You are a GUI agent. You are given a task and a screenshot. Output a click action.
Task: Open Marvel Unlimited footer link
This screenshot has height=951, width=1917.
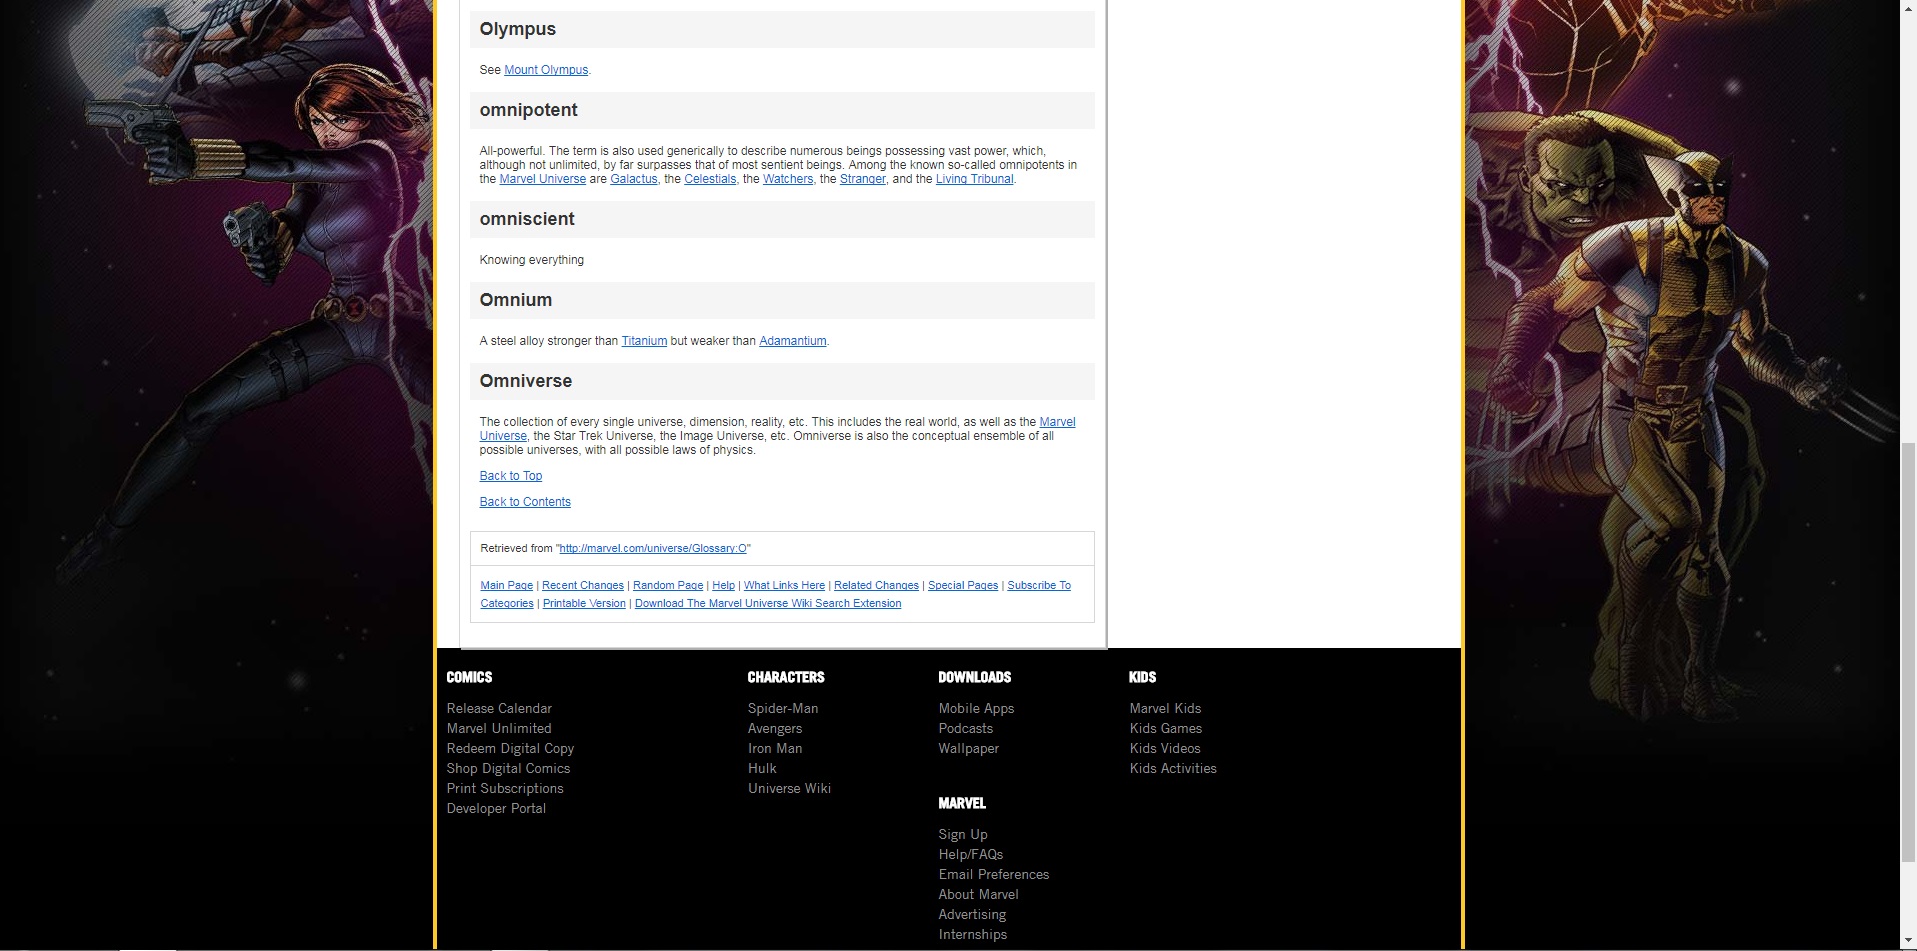click(499, 728)
